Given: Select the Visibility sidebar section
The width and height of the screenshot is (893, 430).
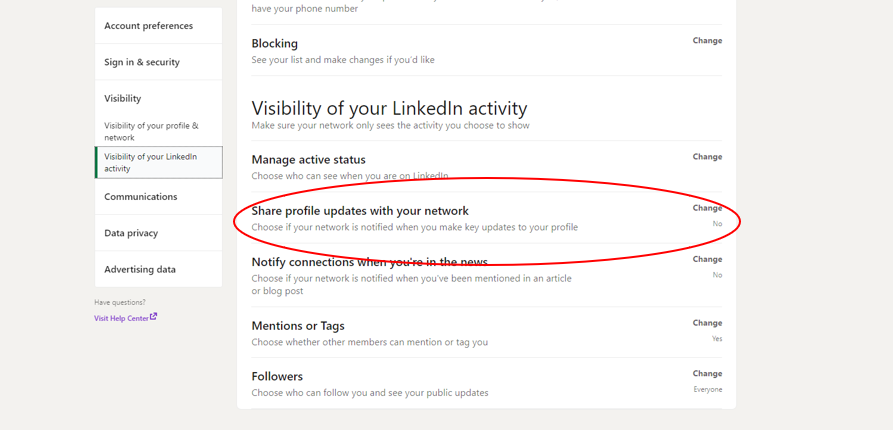Looking at the screenshot, I should (x=158, y=99).
